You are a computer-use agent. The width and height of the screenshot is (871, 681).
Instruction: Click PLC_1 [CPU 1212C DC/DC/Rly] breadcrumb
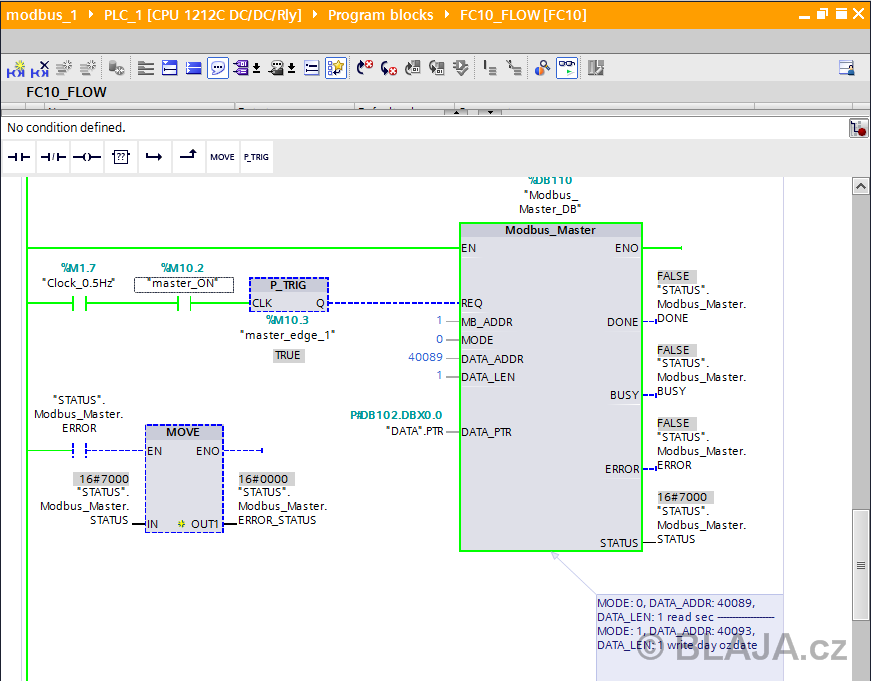coord(203,15)
